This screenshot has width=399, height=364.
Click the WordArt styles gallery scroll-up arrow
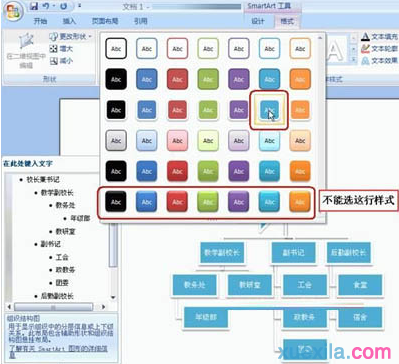pyautogui.click(x=353, y=38)
